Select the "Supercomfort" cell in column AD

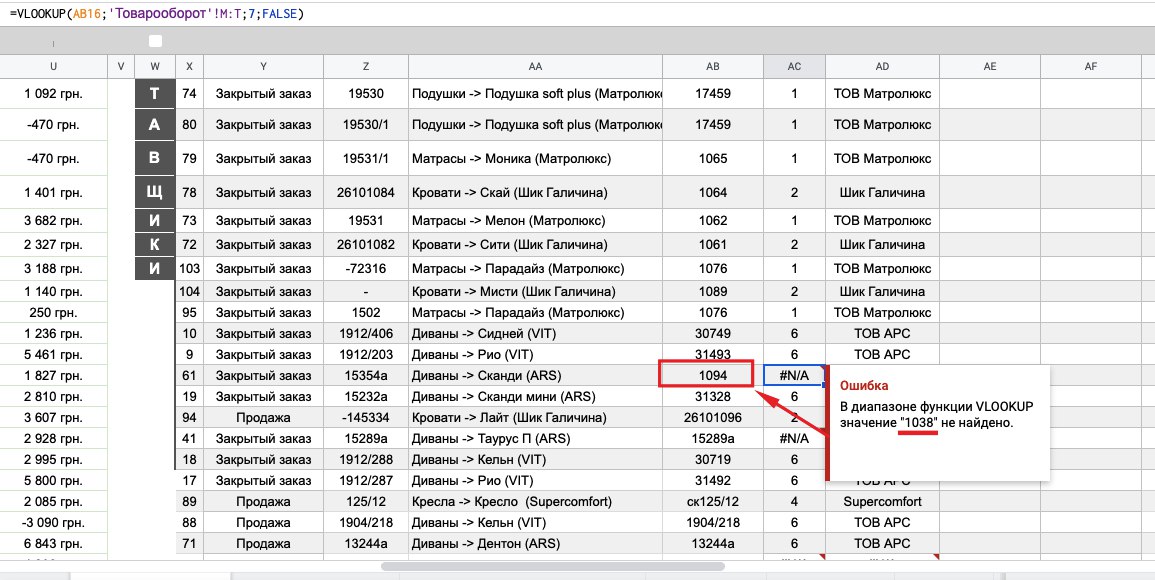click(x=882, y=501)
